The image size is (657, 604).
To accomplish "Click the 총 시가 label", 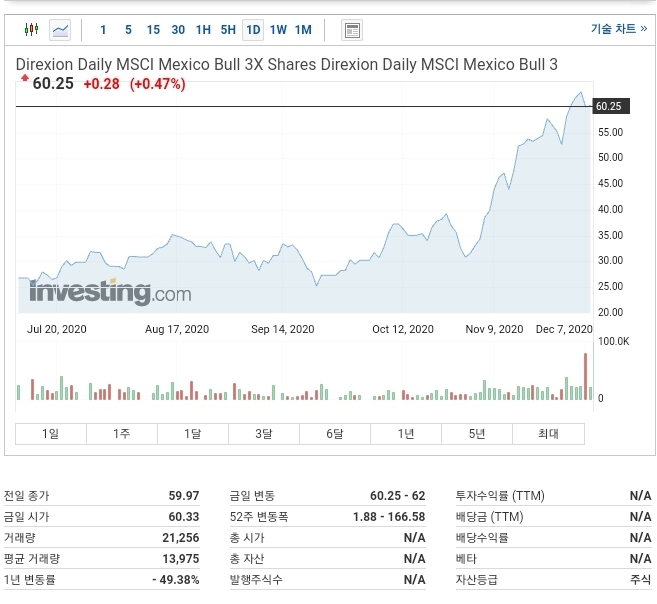I will (x=247, y=537).
